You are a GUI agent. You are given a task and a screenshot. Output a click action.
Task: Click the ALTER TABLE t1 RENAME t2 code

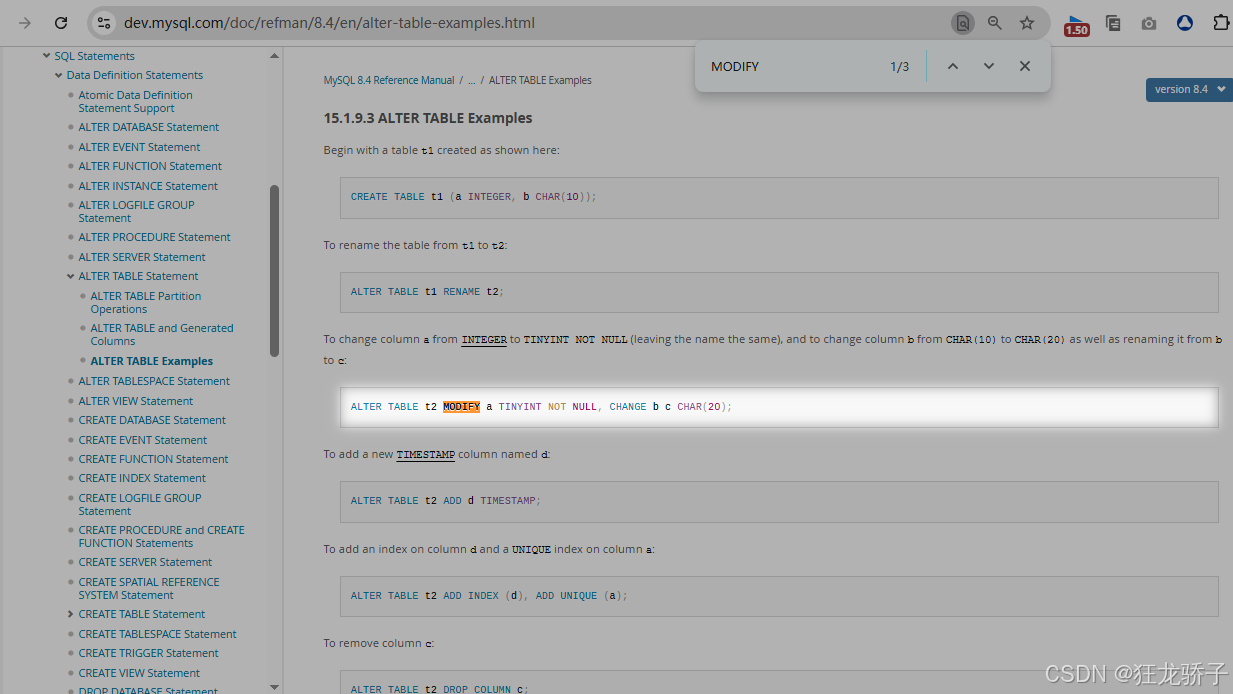pos(427,292)
